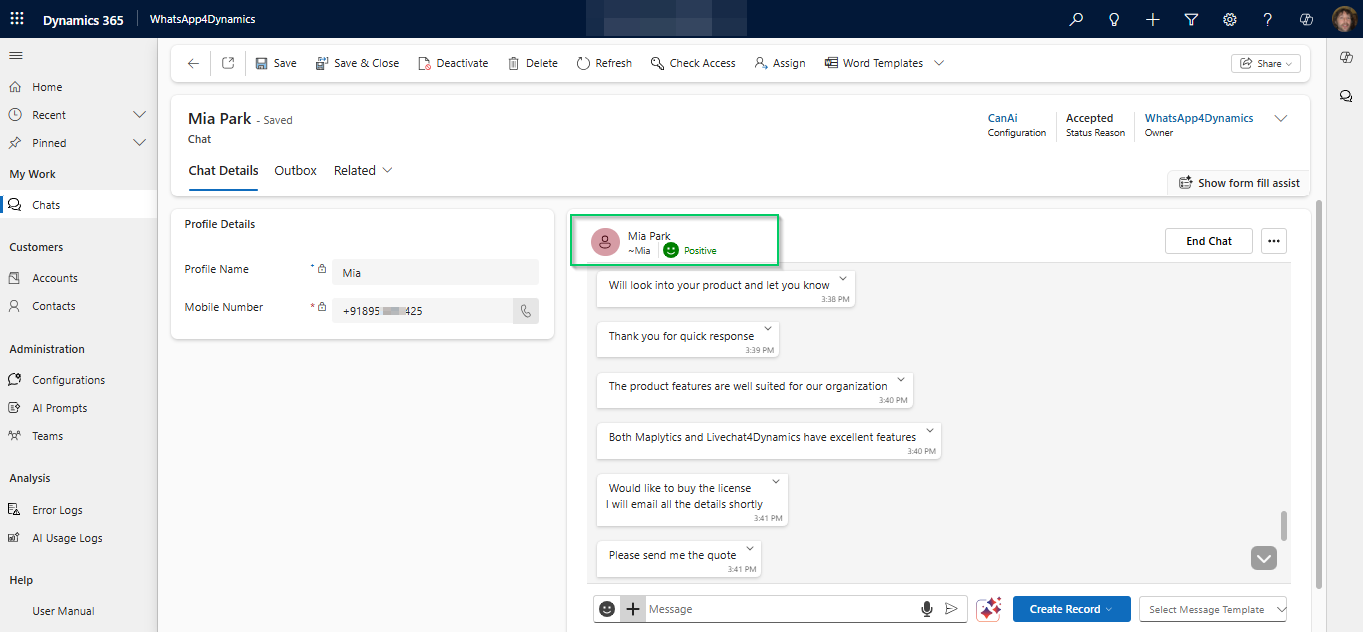Open Chats in the left navigation

[46, 205]
